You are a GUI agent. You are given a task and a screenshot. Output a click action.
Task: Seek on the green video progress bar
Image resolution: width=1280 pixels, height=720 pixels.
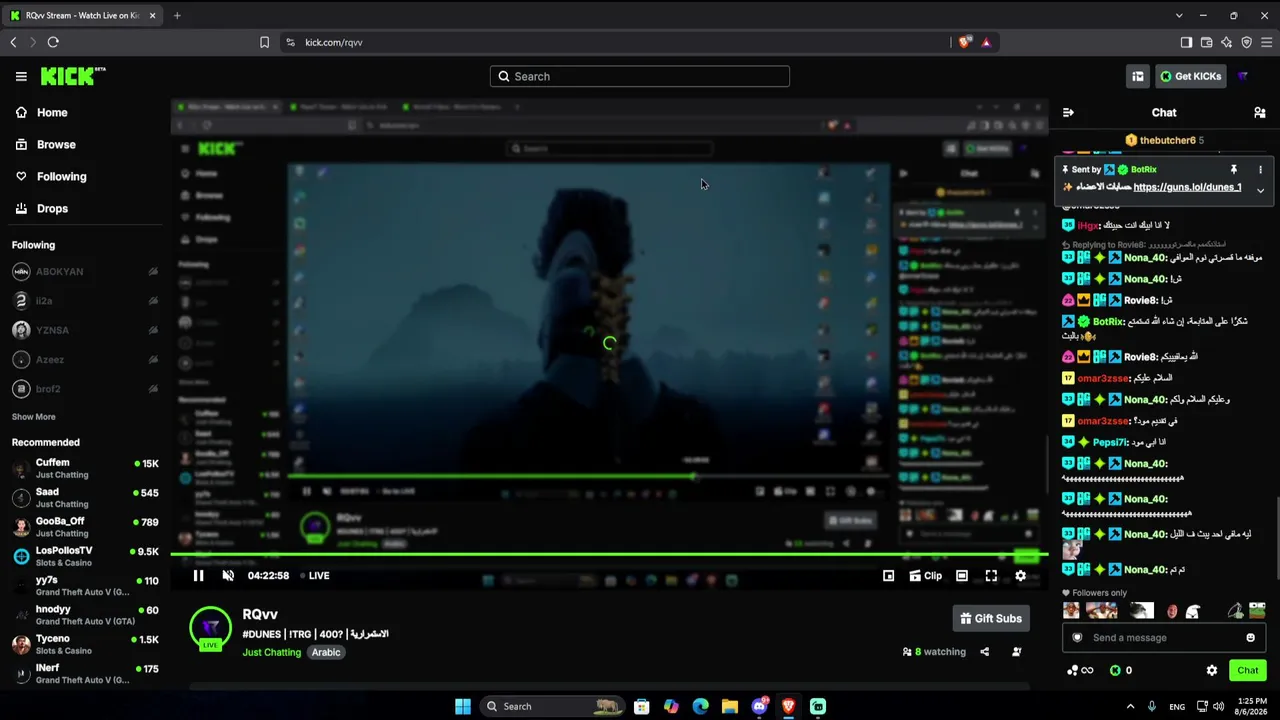[608, 554]
